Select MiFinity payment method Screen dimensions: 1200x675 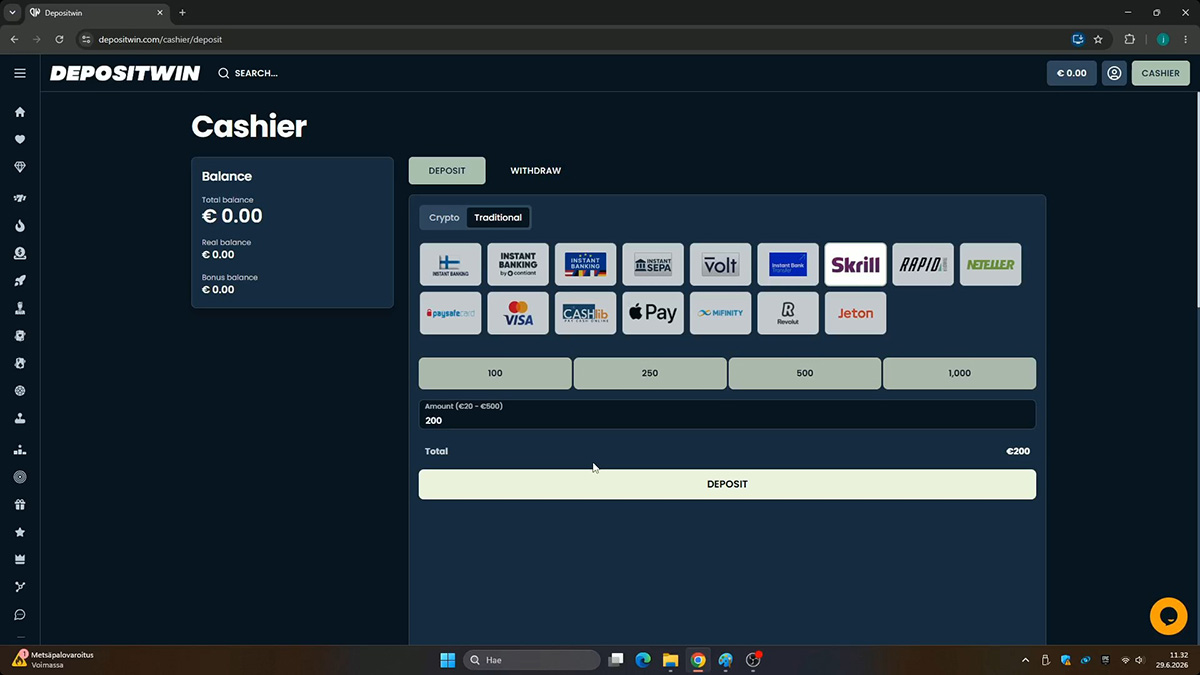(720, 313)
